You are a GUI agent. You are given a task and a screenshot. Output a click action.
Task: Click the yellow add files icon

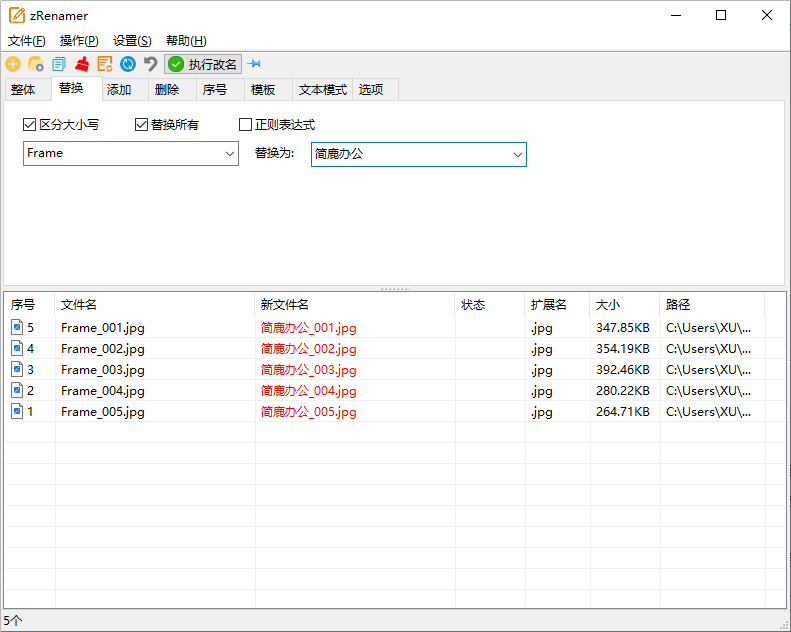click(x=13, y=64)
